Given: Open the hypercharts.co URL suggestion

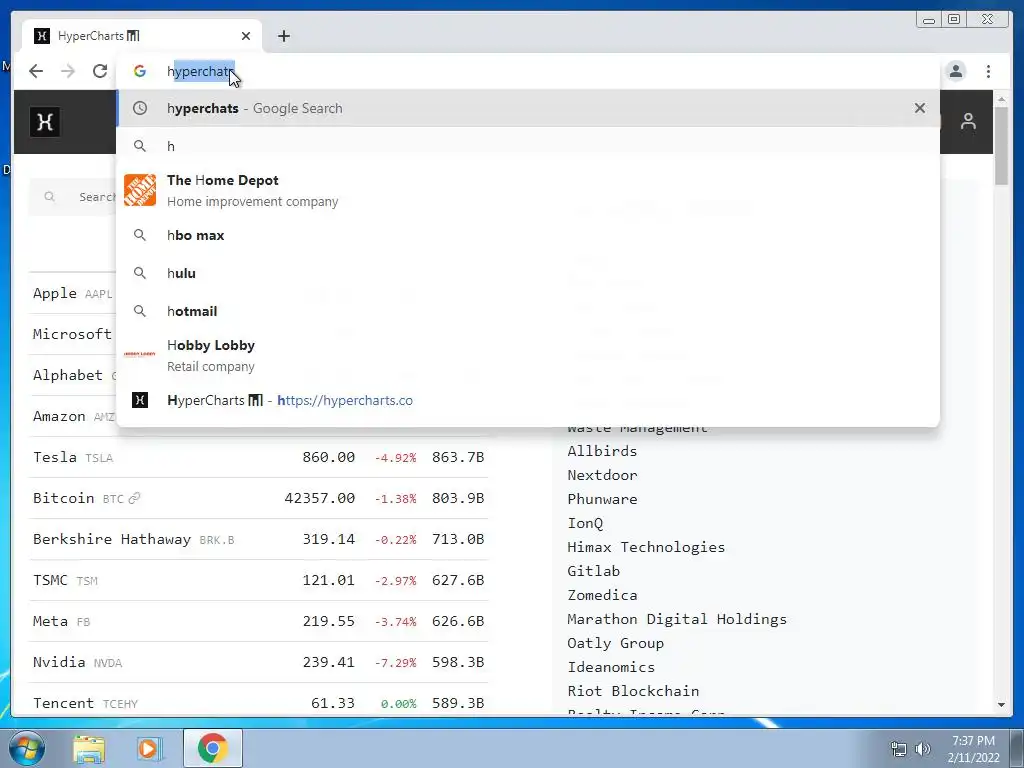Looking at the screenshot, I should [x=528, y=400].
